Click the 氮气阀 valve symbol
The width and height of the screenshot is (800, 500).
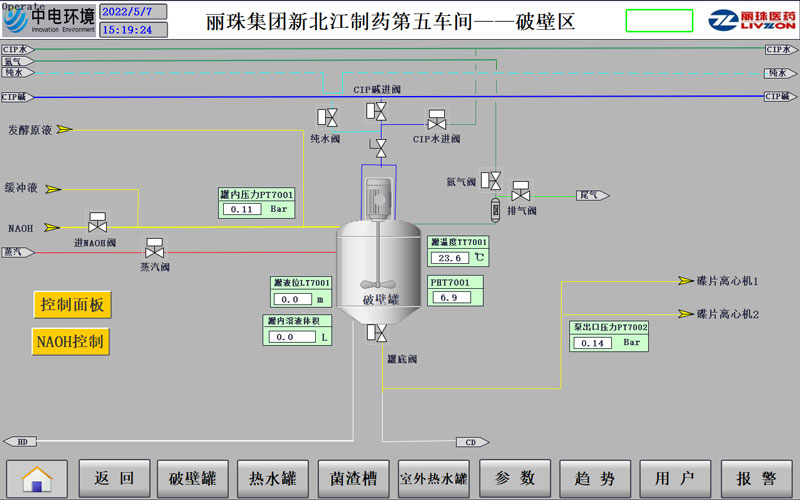pos(491,180)
